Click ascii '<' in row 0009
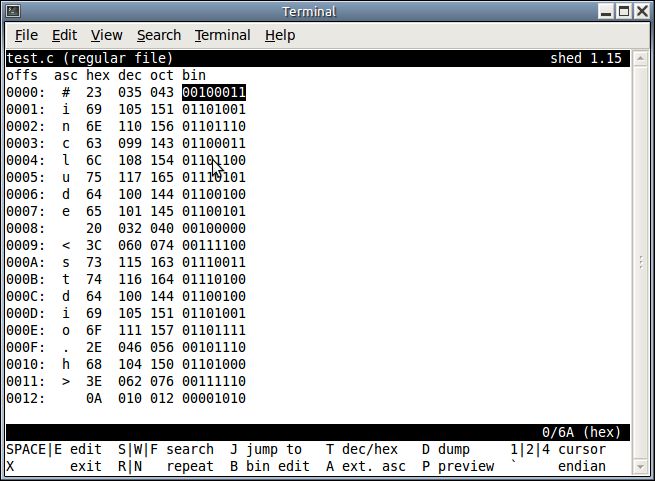 [x=66, y=245]
